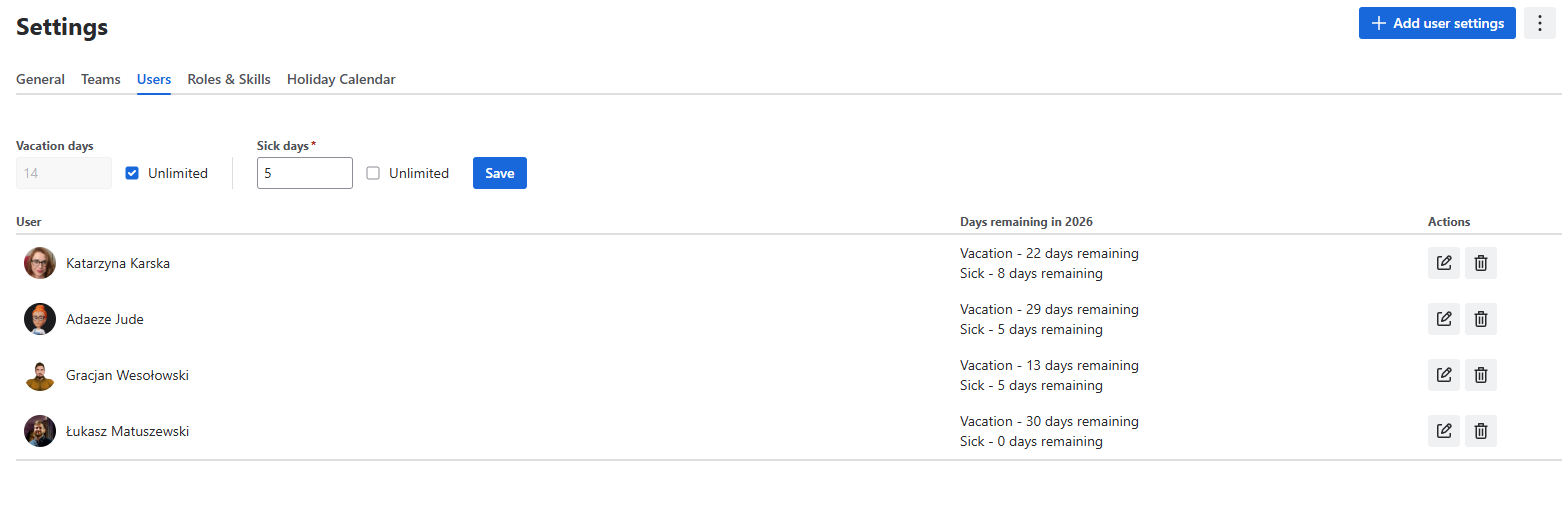The image size is (1562, 526).
Task: Edit Gracjan Wesołowski's user settings
Action: tap(1444, 375)
